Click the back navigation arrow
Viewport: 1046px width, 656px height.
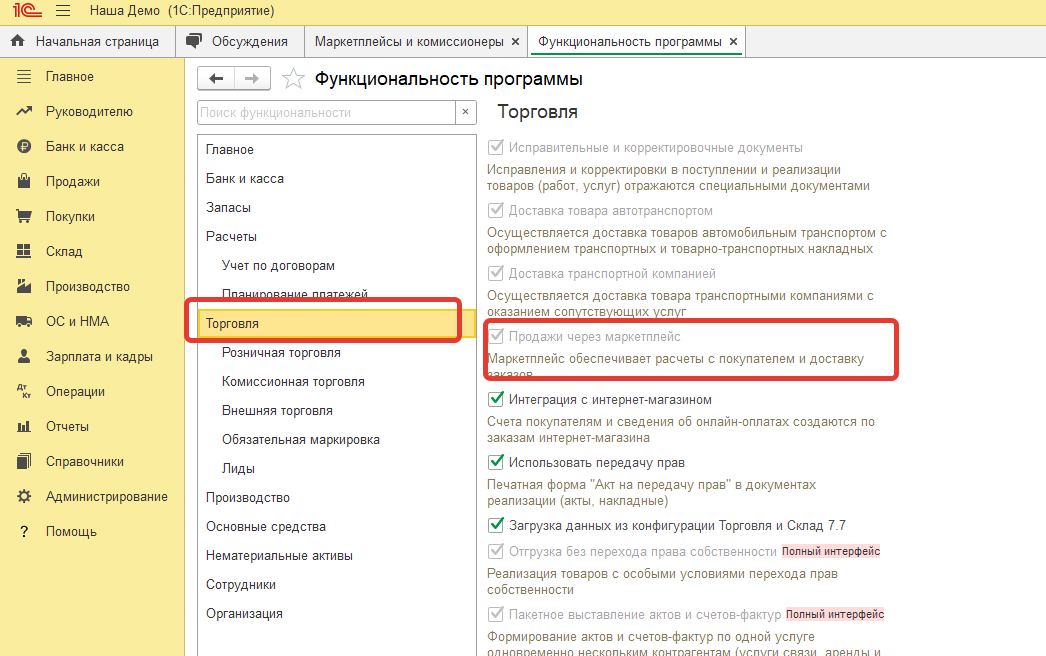point(217,79)
